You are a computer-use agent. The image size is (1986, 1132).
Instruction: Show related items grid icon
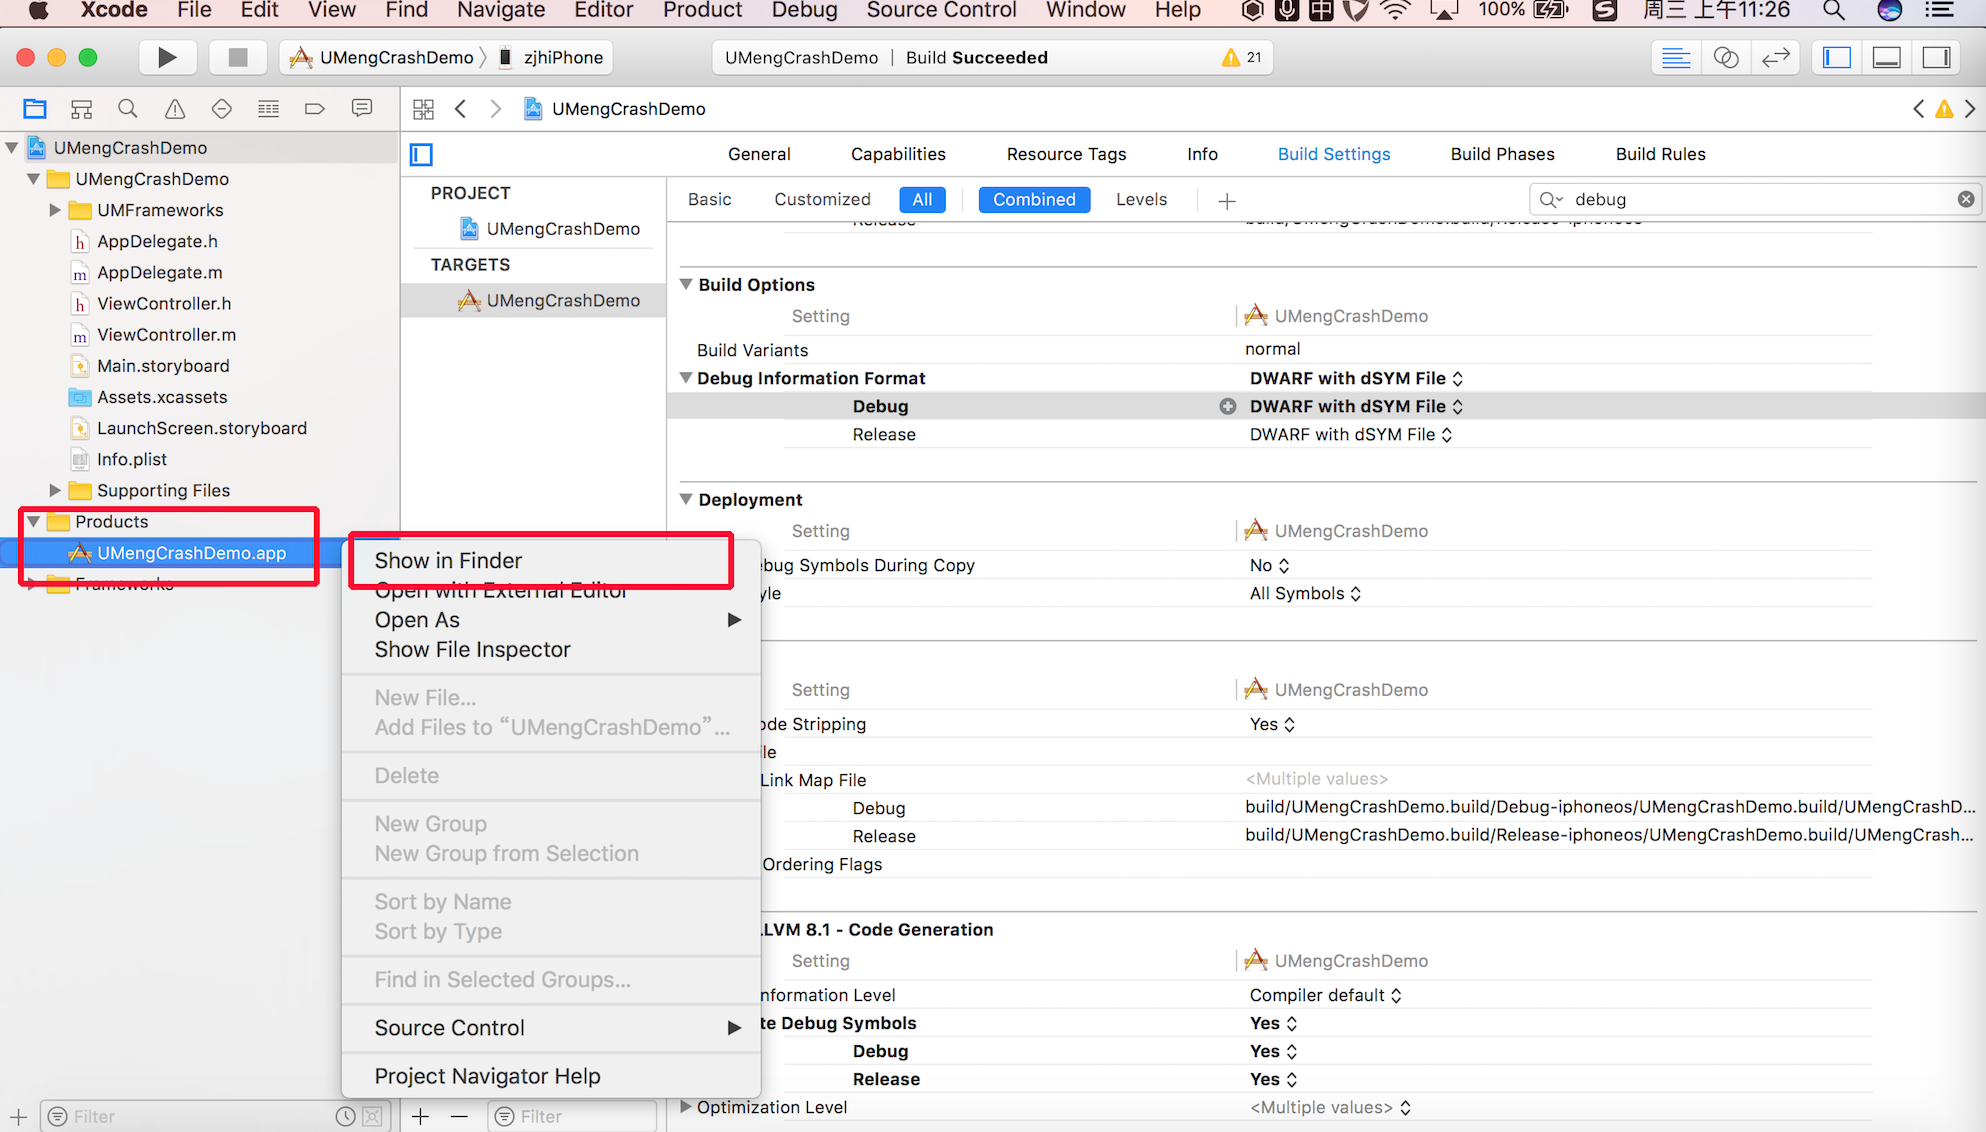(x=424, y=109)
